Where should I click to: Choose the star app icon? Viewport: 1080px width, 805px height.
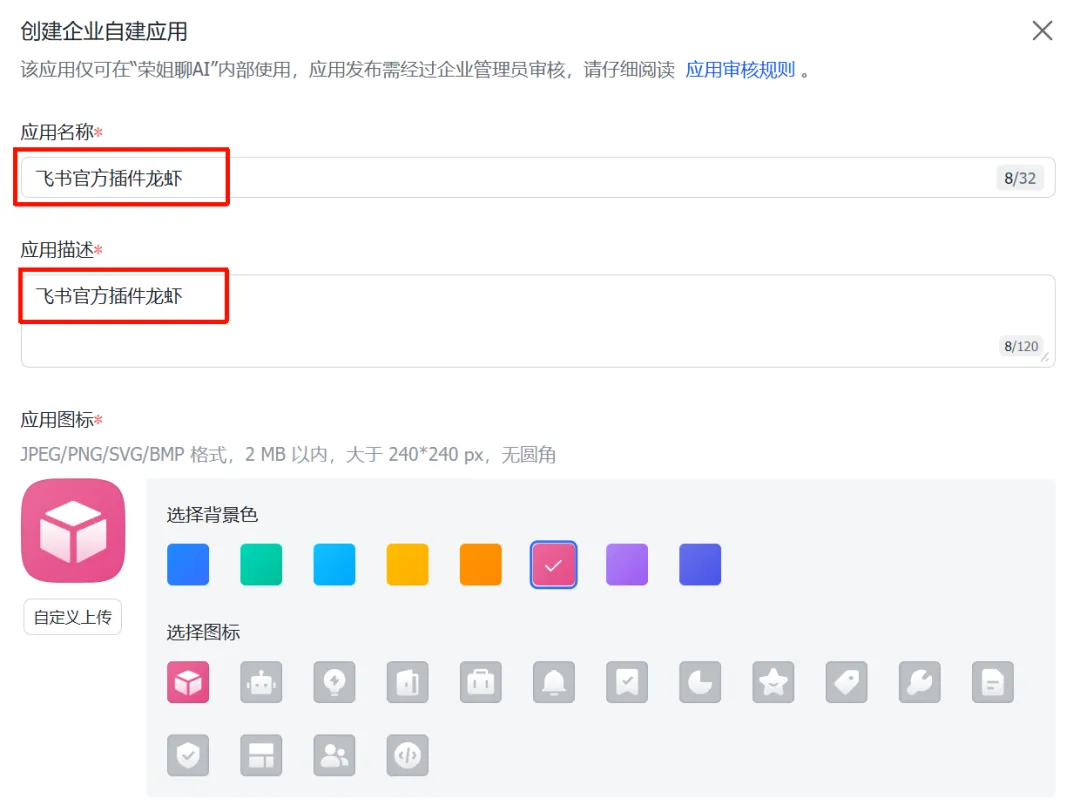(773, 682)
